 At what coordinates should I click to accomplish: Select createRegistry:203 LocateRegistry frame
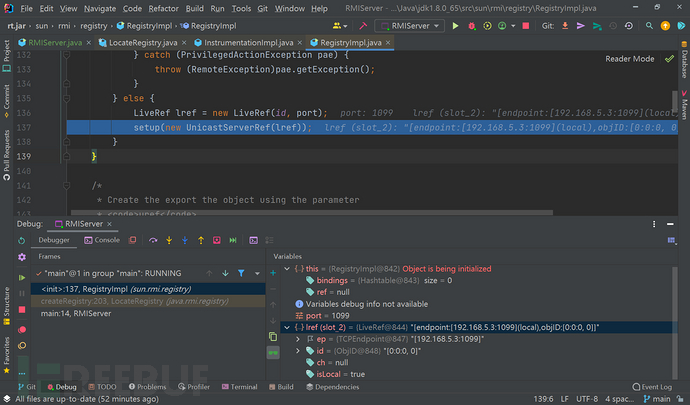click(148, 302)
